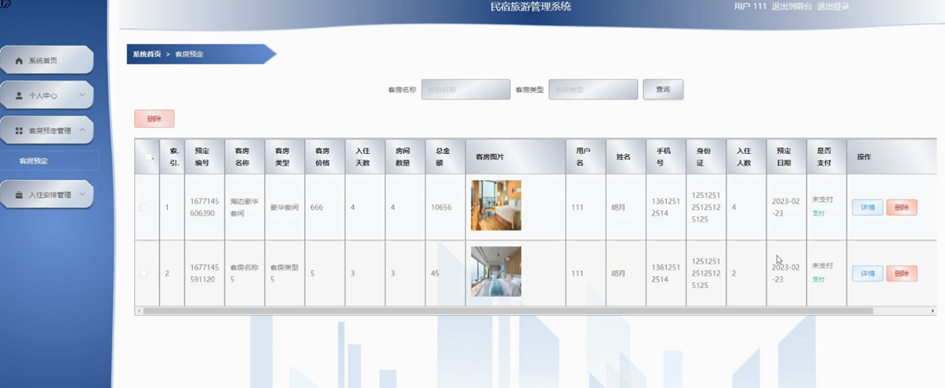Open 入住安排管理 sidebar menu
Image resolution: width=945 pixels, height=388 pixels.
click(x=47, y=195)
